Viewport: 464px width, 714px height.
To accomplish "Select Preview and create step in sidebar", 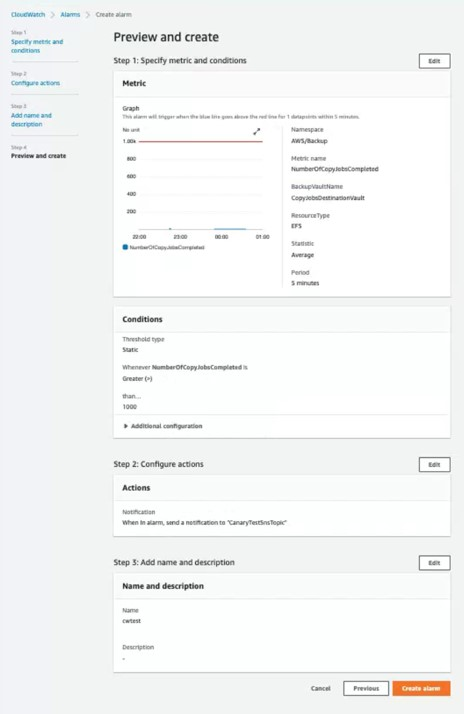I will [39, 156].
